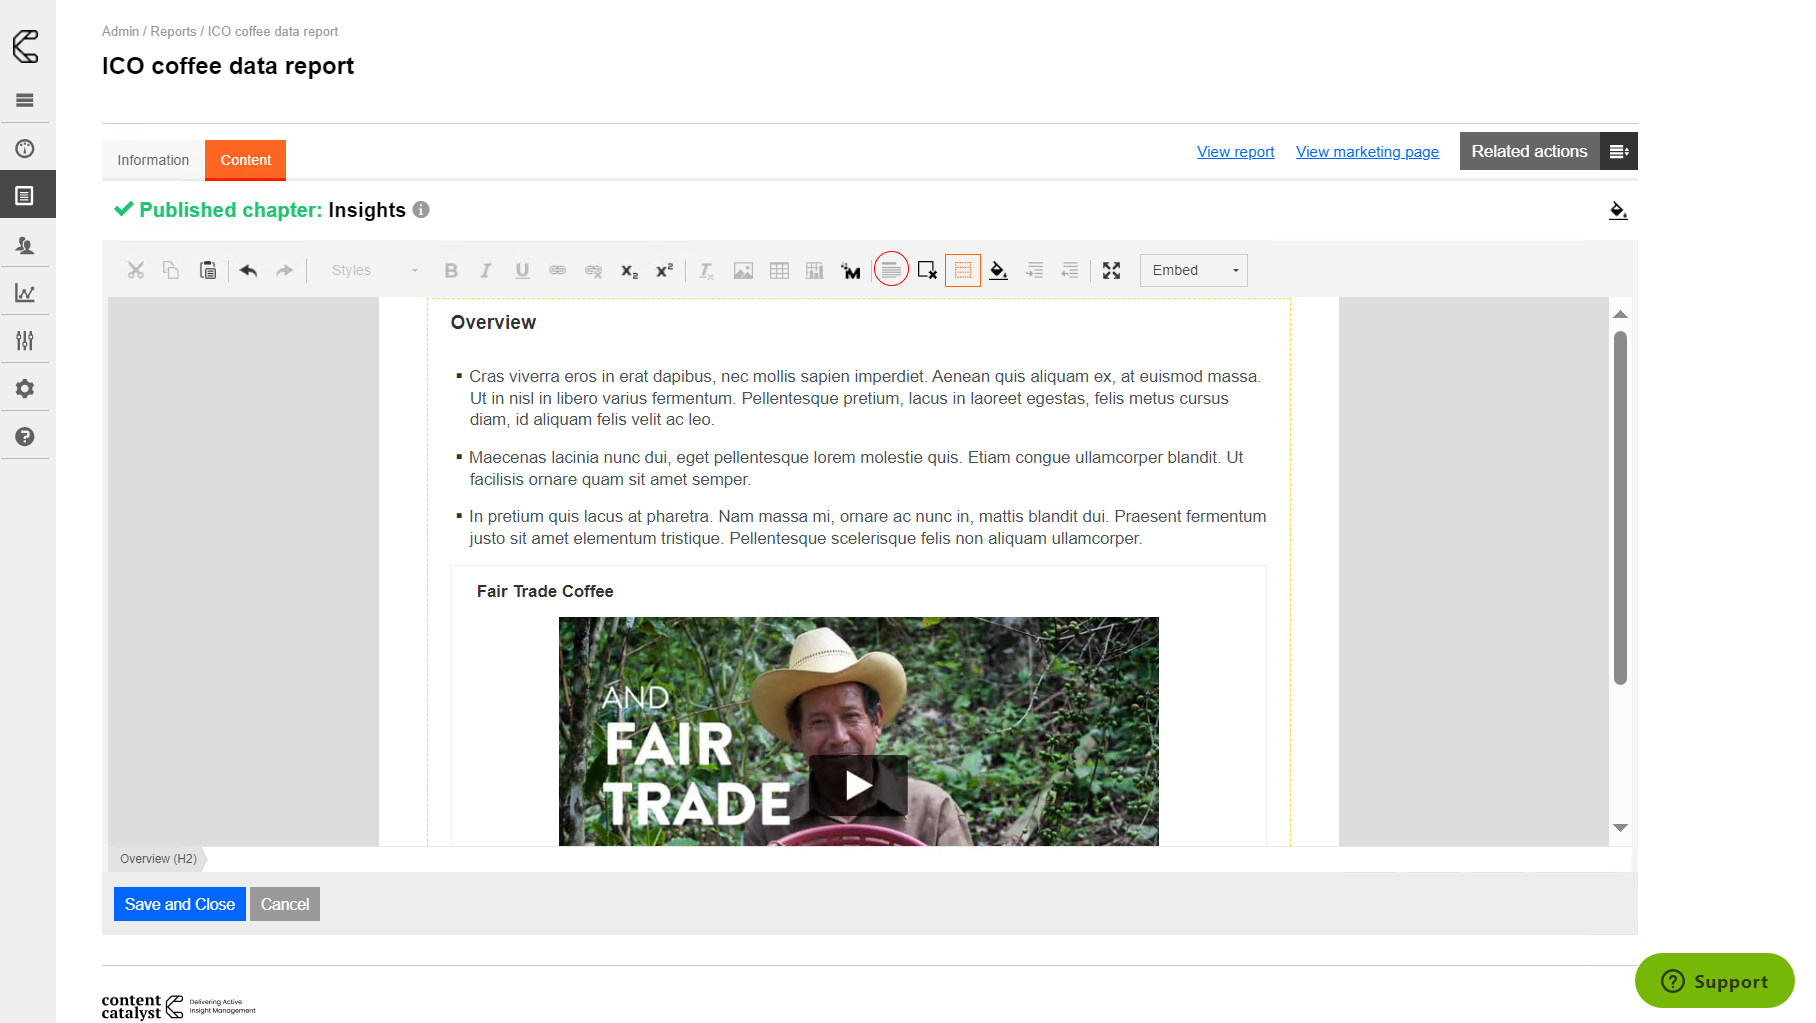This screenshot has height=1023, width=1816.
Task: Open the settings gear in sidebar
Action: [25, 389]
